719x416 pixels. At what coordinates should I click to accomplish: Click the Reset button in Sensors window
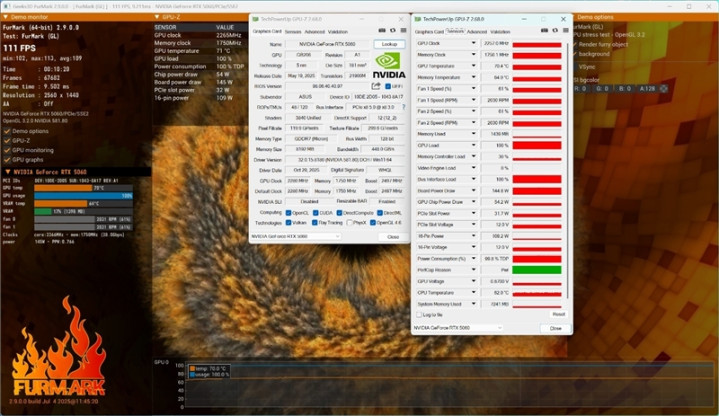(x=558, y=314)
